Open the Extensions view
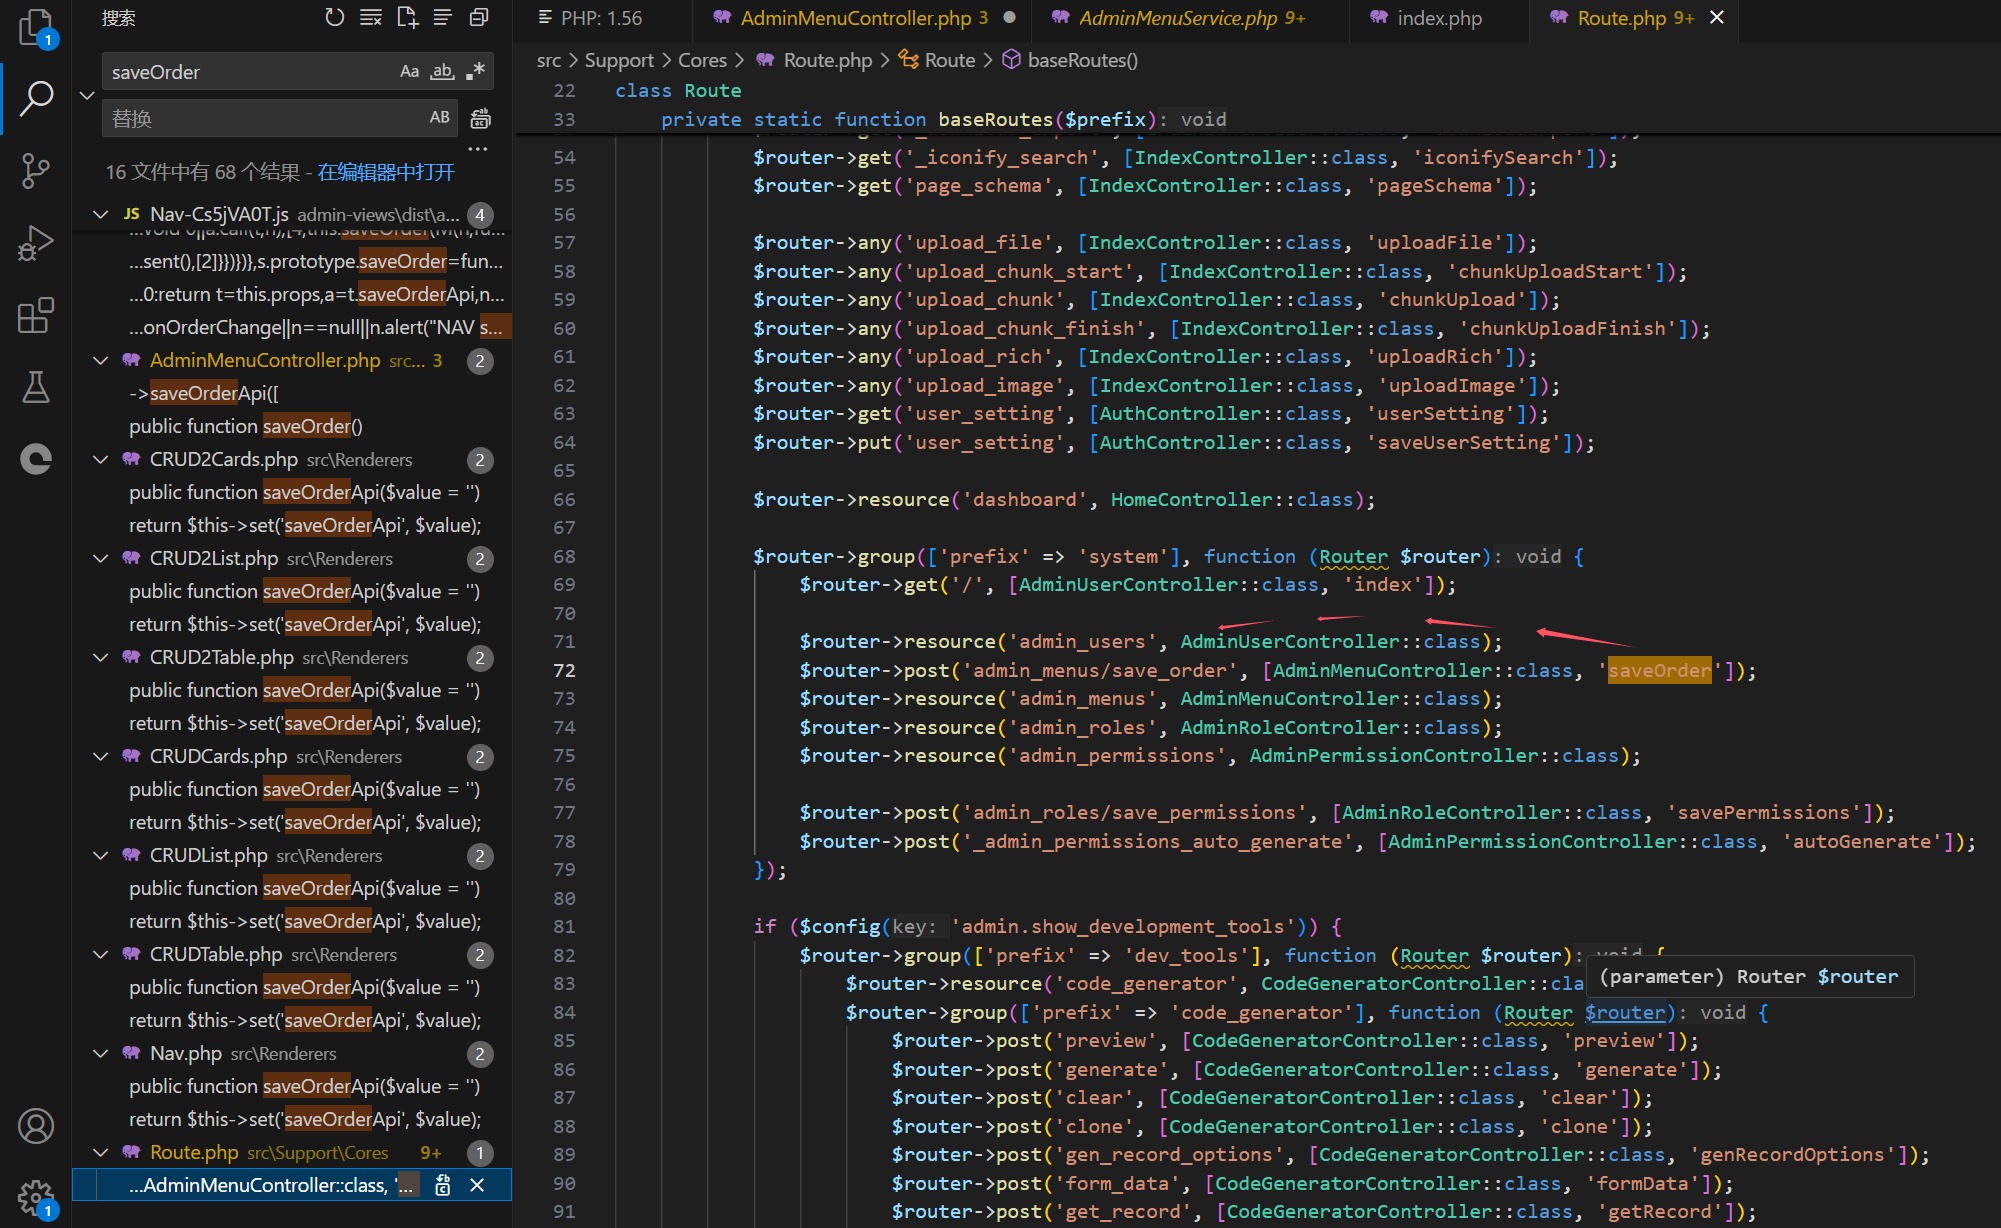Image resolution: width=2001 pixels, height=1228 pixels. [35, 316]
